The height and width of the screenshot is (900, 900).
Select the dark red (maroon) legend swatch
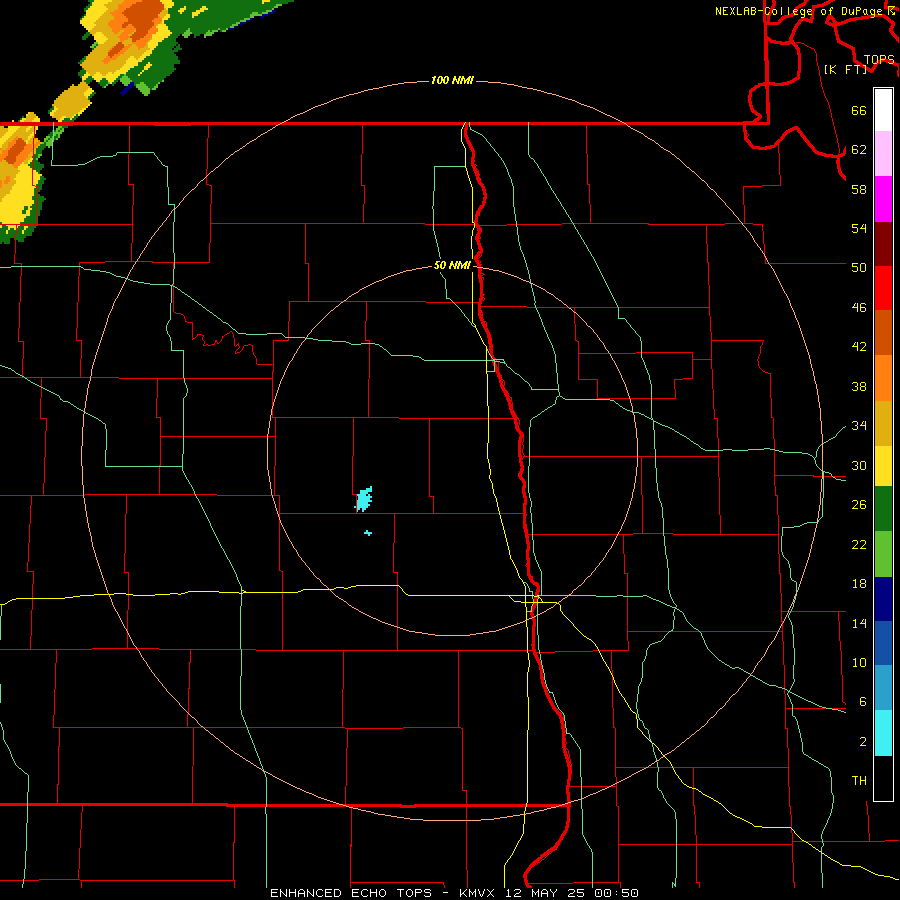pos(883,244)
